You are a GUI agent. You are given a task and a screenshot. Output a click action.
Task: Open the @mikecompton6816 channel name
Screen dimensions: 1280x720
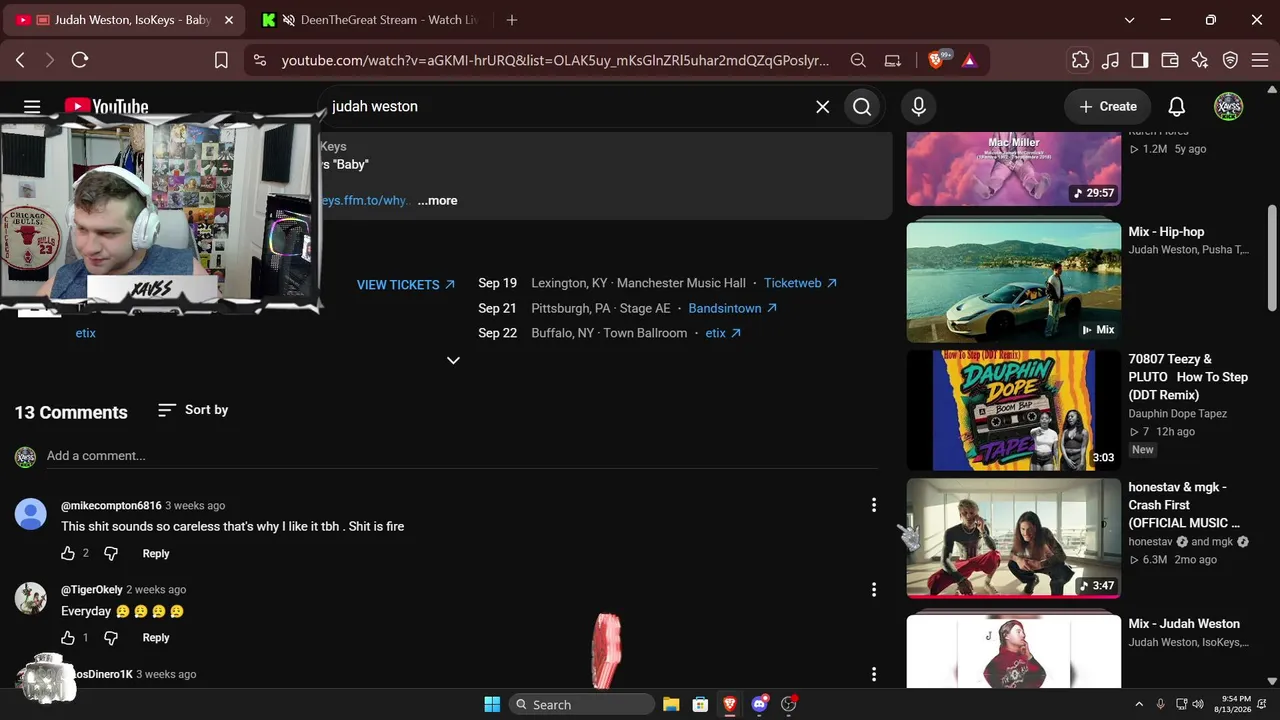click(111, 505)
